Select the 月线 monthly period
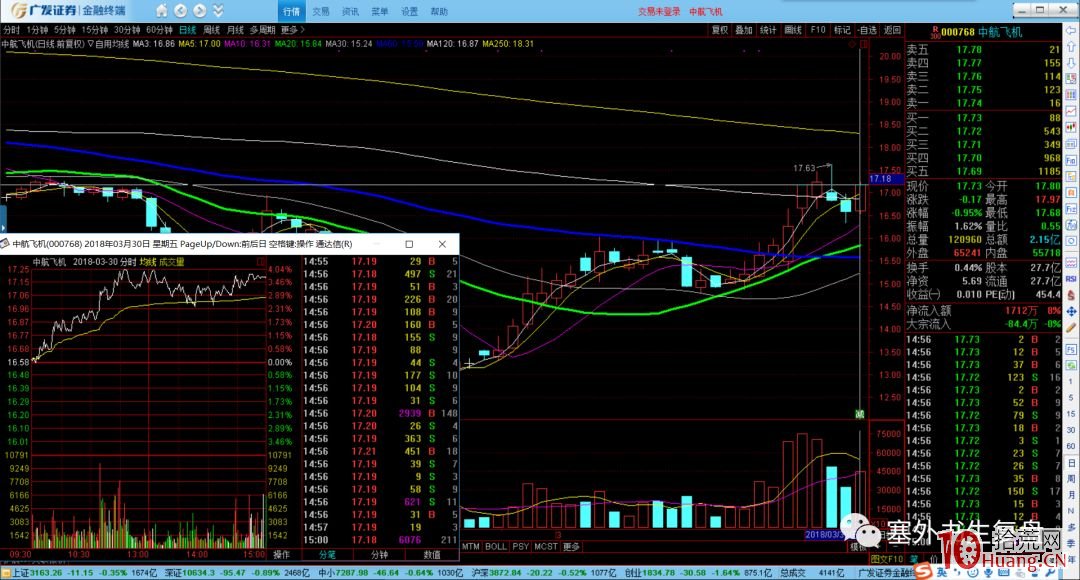1080x580 pixels. 236,30
